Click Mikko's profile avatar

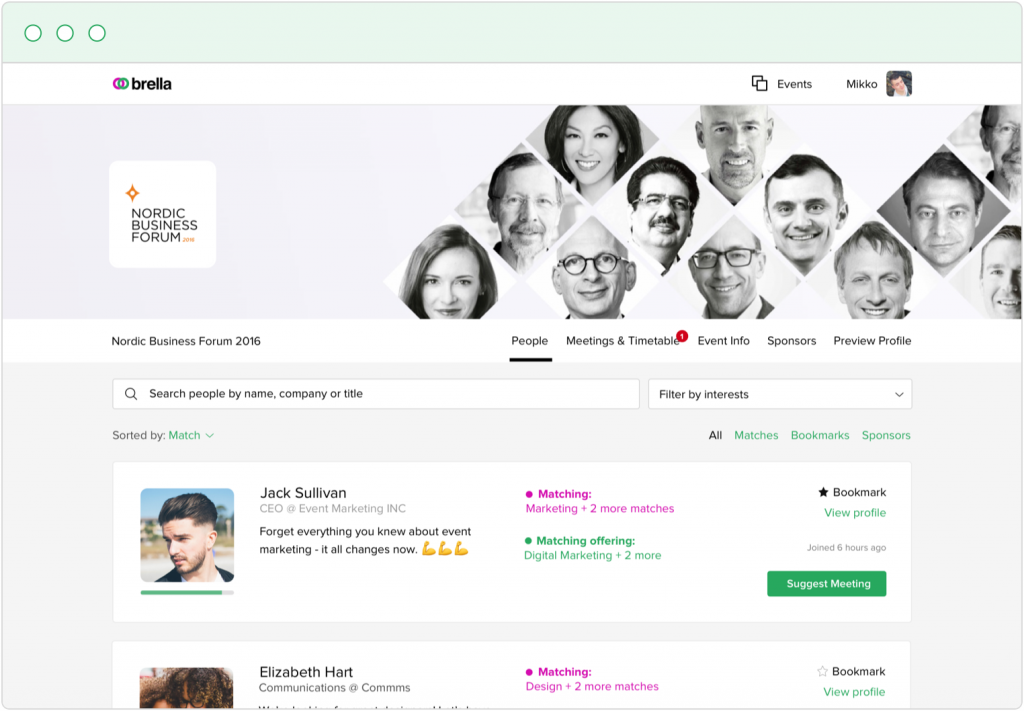coord(899,84)
